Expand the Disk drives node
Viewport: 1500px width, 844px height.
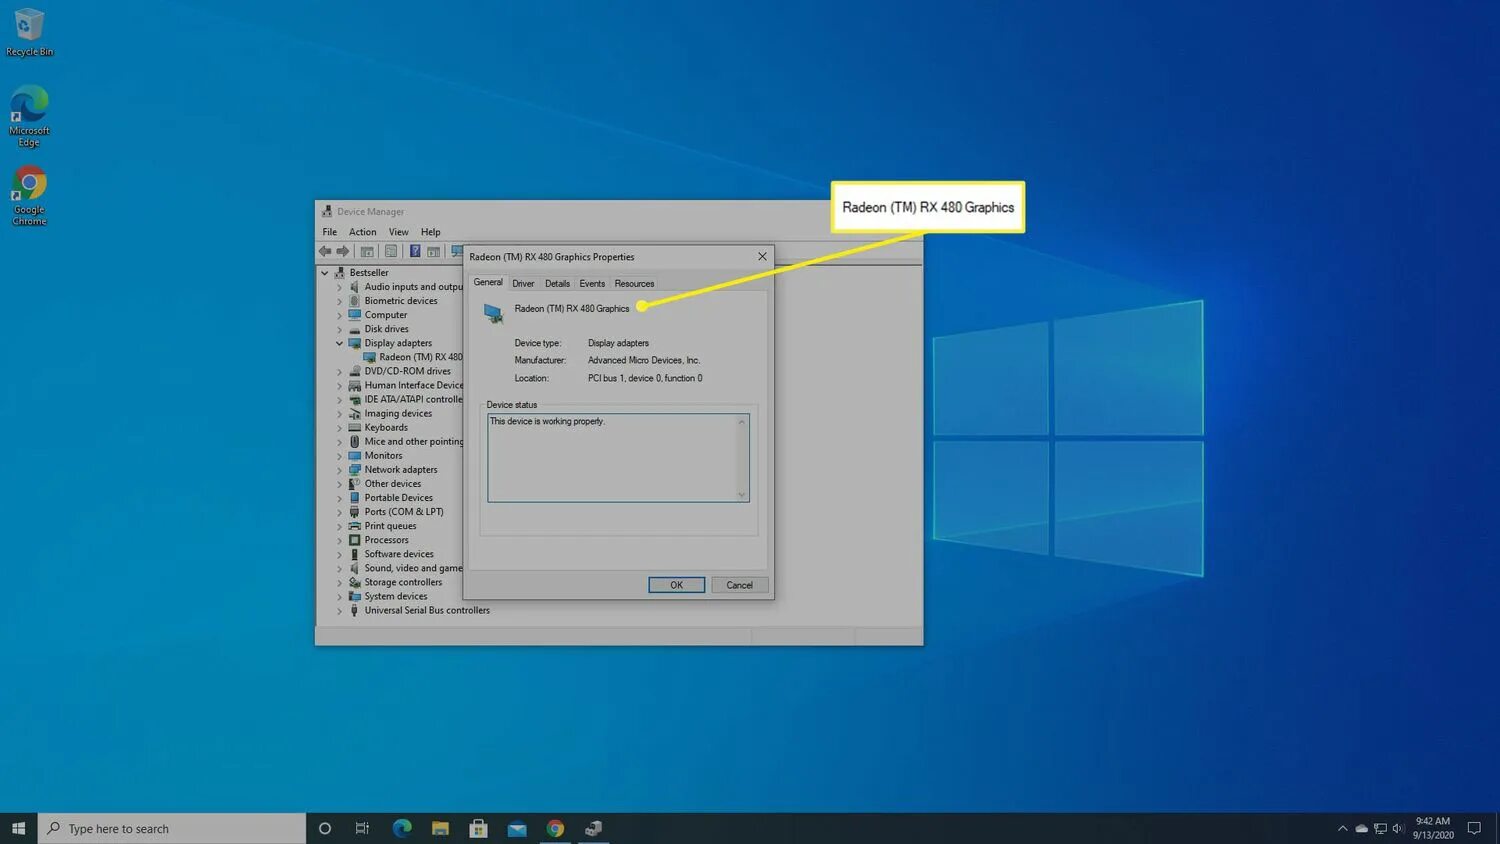[339, 329]
